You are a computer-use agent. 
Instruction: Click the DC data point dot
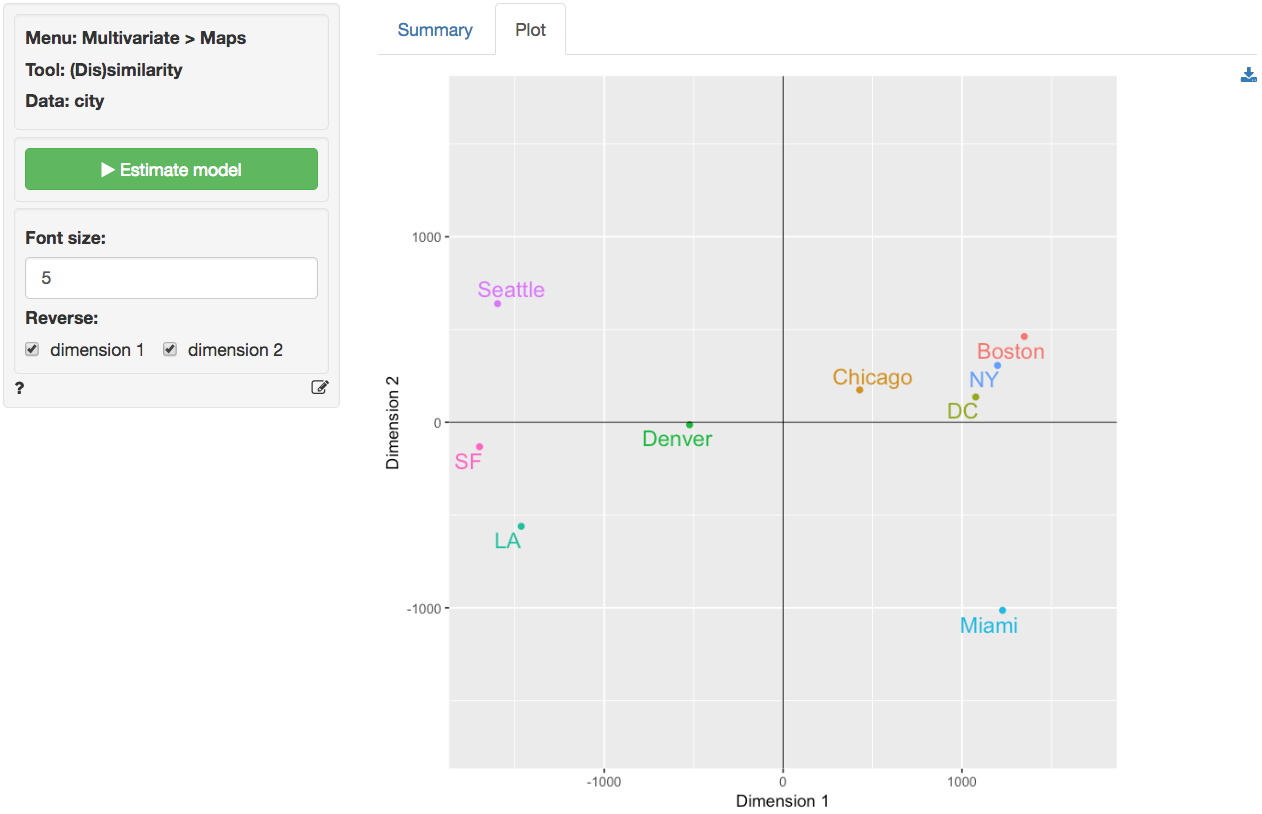[x=976, y=397]
